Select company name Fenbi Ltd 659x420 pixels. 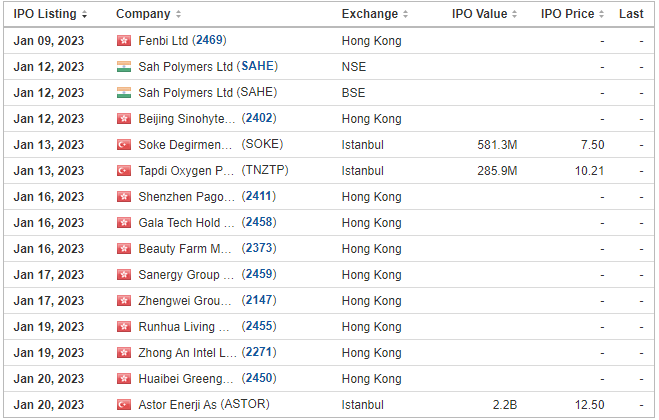click(163, 41)
